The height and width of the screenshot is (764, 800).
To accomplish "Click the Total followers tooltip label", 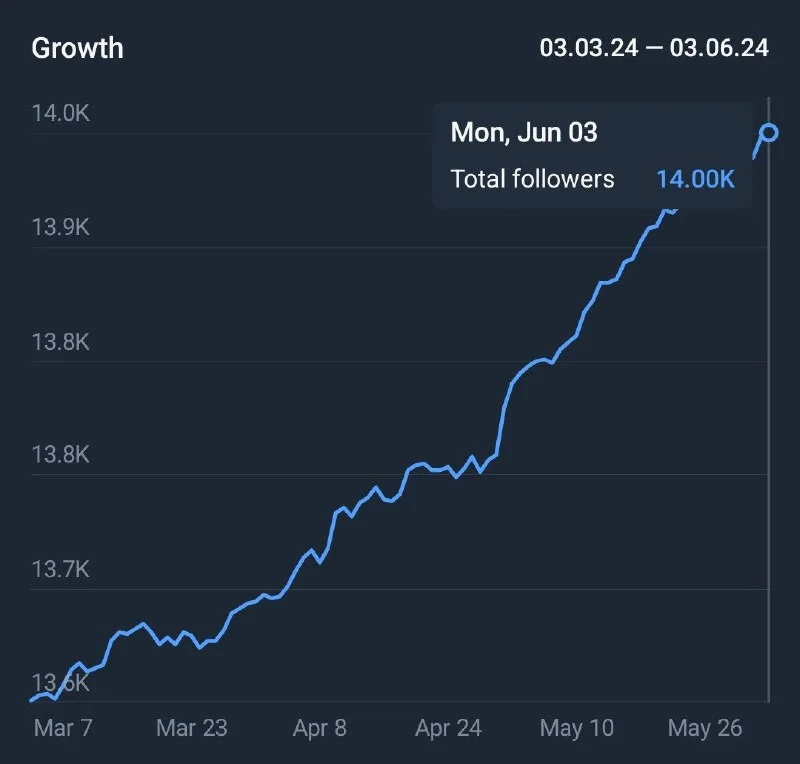I will click(532, 179).
